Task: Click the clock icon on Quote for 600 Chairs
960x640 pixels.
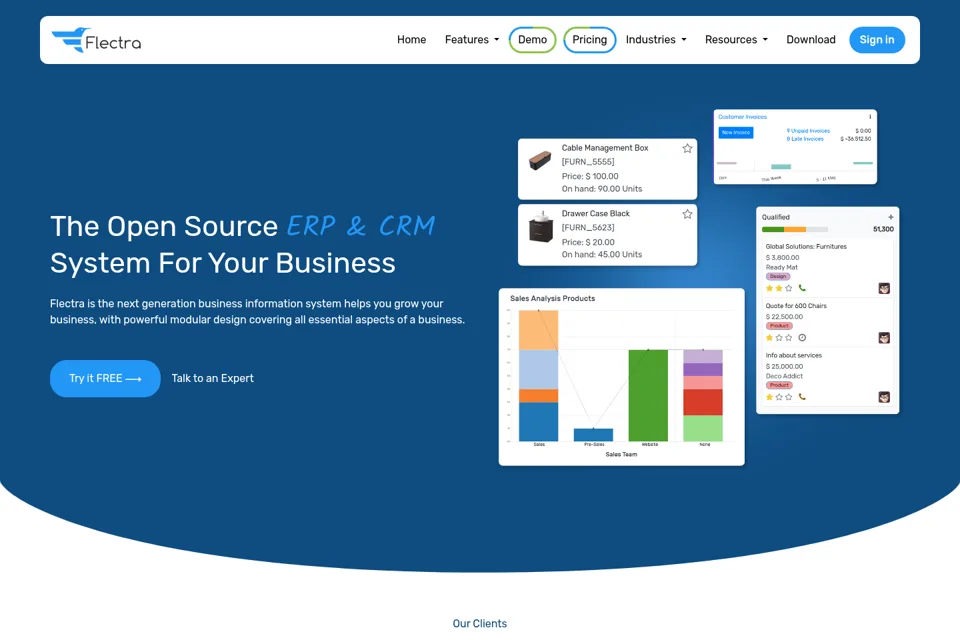Action: [x=802, y=337]
